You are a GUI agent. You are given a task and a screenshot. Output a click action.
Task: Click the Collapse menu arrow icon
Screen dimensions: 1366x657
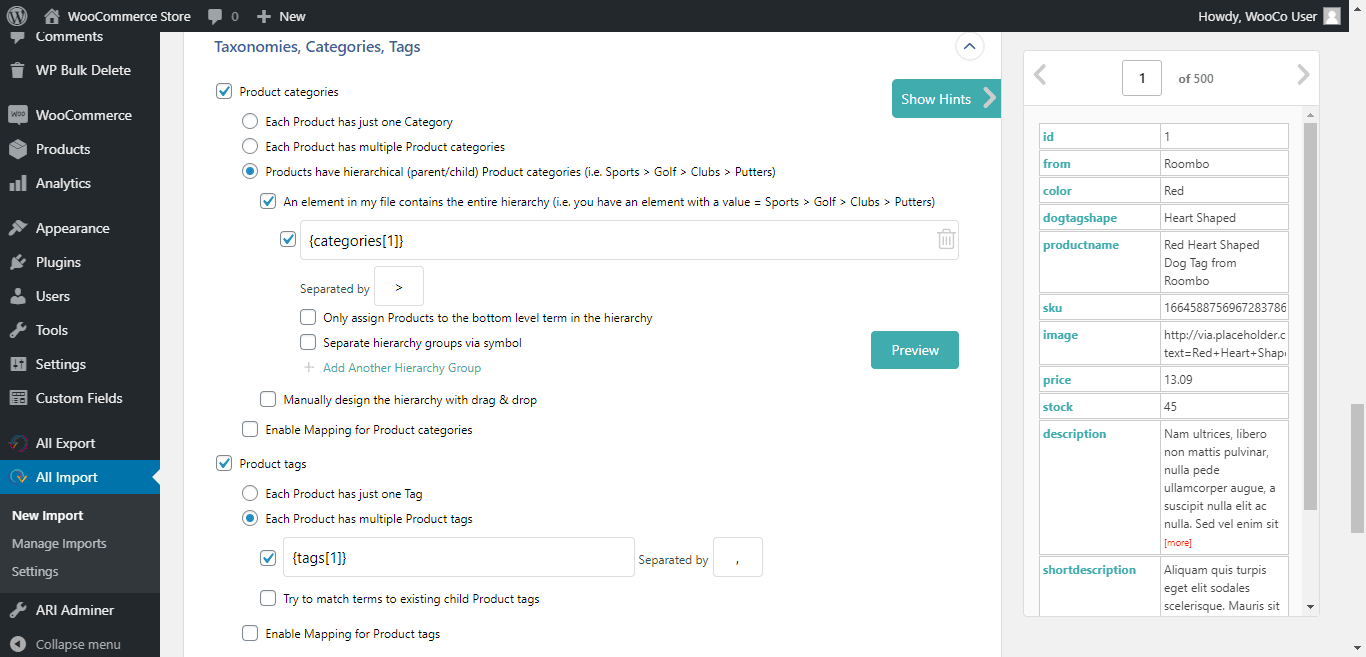point(18,644)
